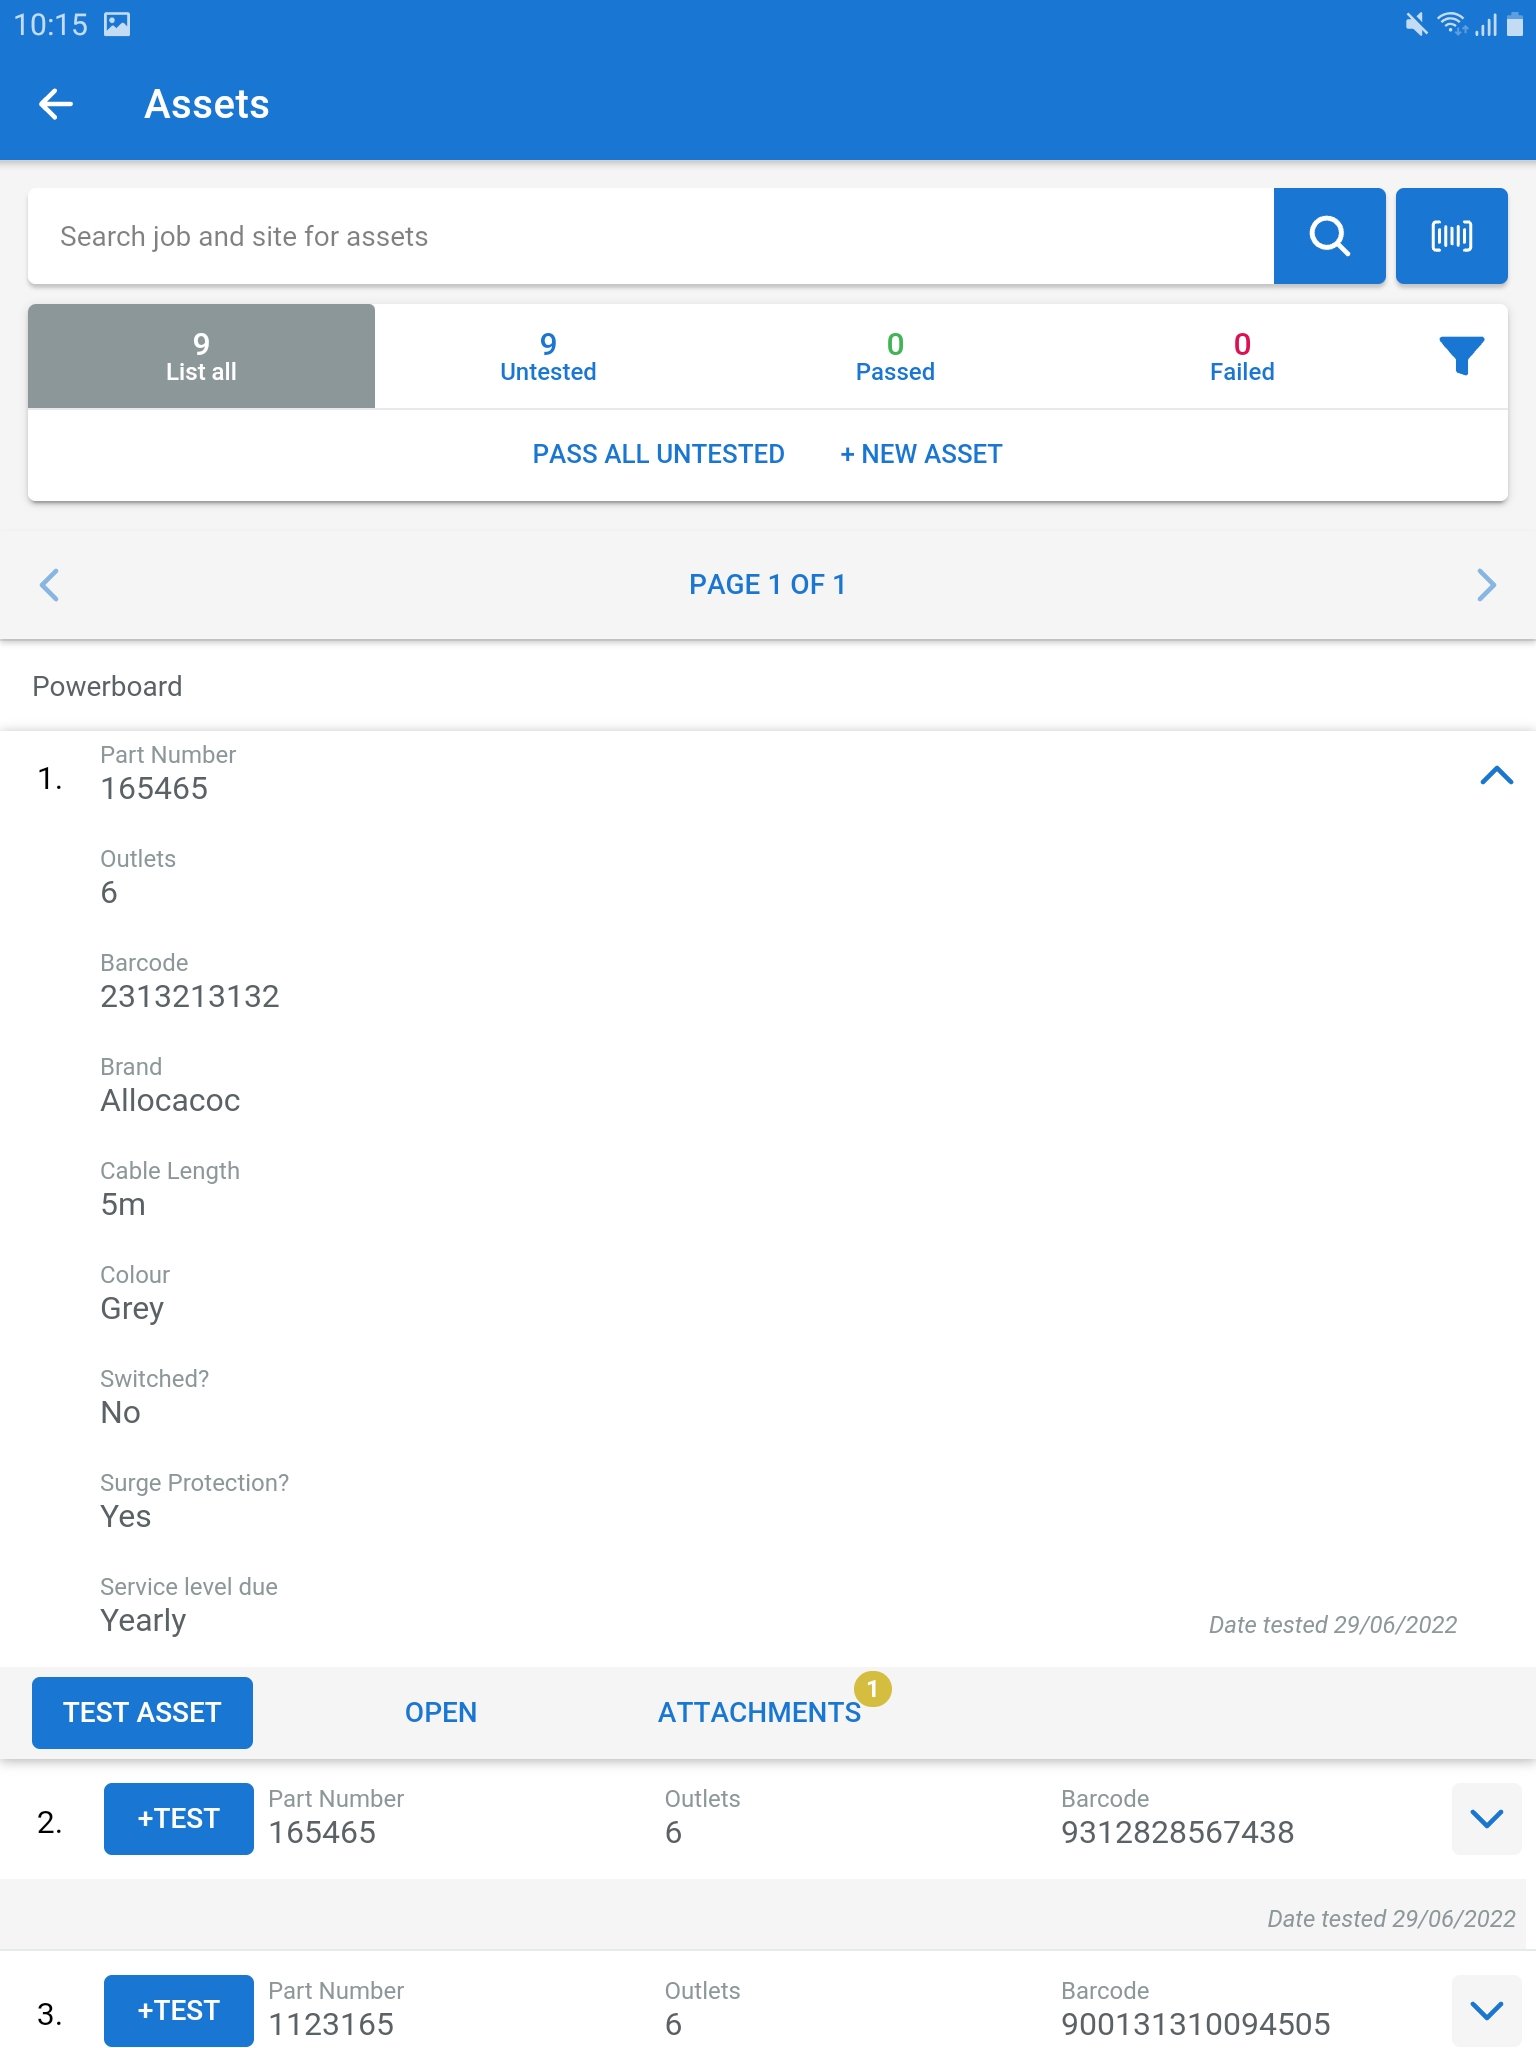Expand asset 3 with barcode 900131310094505
This screenshot has width=1536, height=2048.
[x=1487, y=2011]
